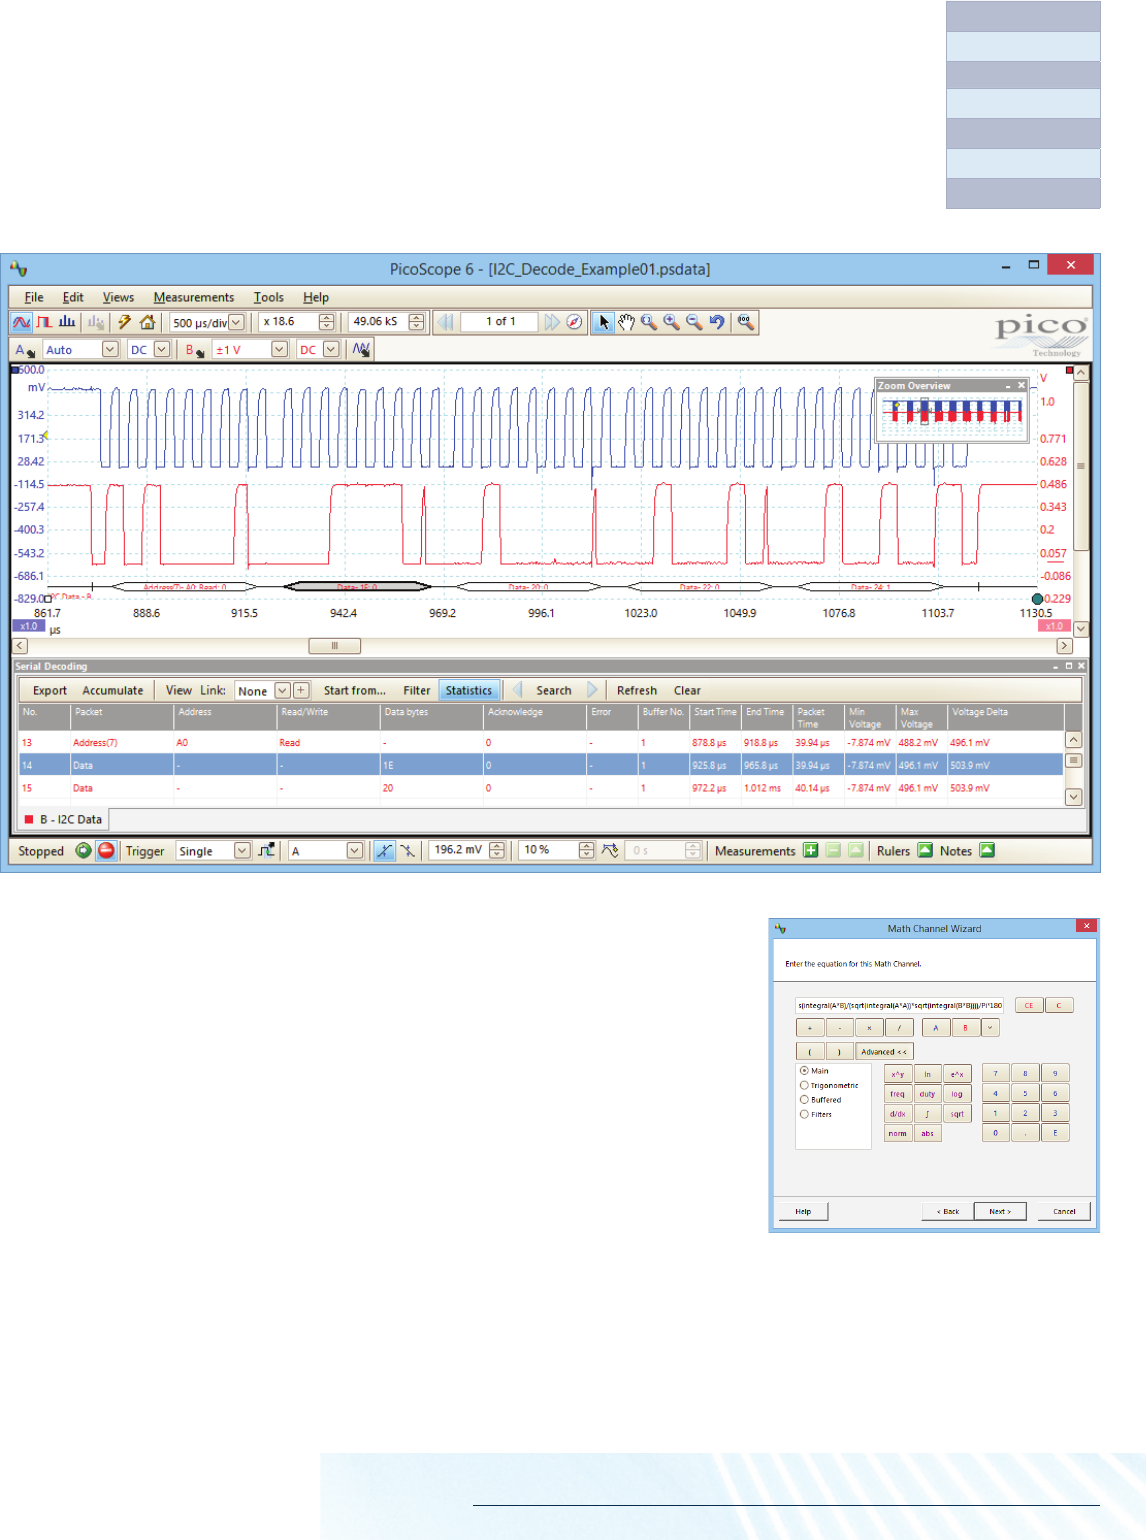This screenshot has height=1540, width=1146.
Task: Click the buffer number field 1 of 1
Action: (x=500, y=322)
